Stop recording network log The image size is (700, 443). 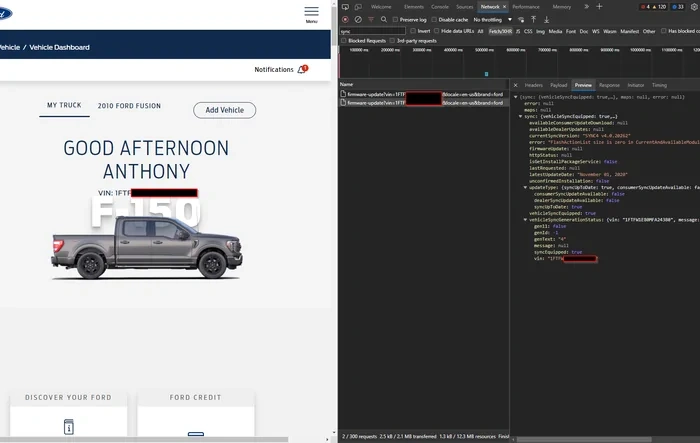[345, 19]
